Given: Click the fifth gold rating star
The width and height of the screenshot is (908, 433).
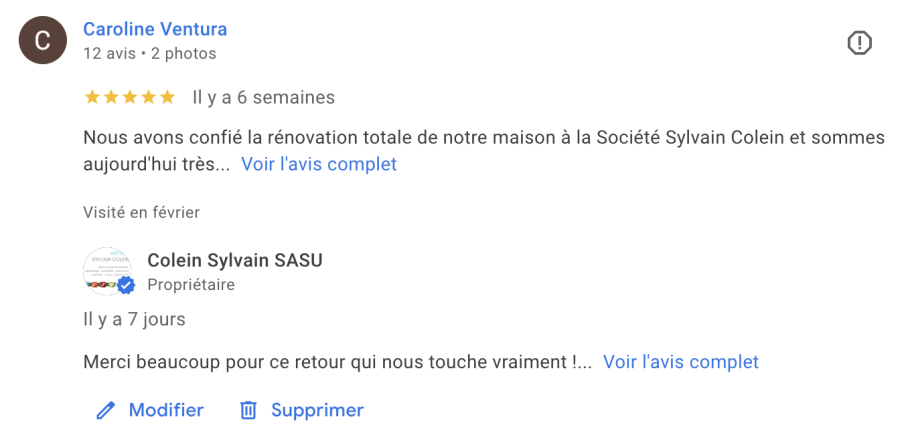Looking at the screenshot, I should point(167,98).
